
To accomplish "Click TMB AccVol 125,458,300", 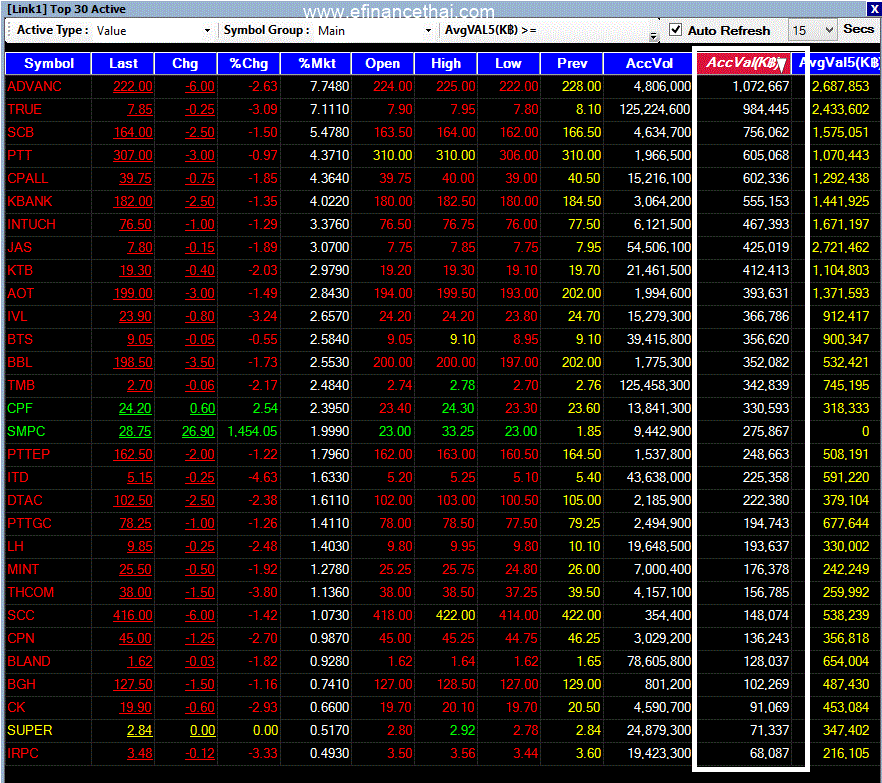I will coord(655,386).
